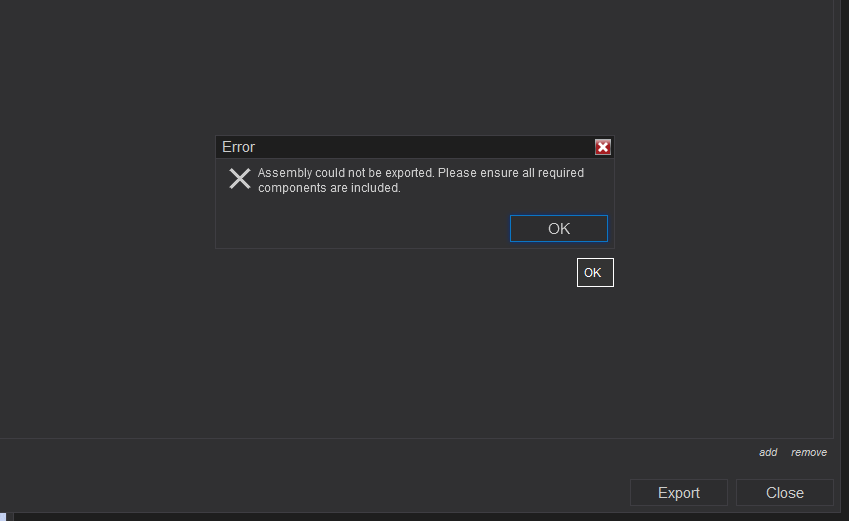Click the "components are included." text line
849x521 pixels.
pos(329,188)
